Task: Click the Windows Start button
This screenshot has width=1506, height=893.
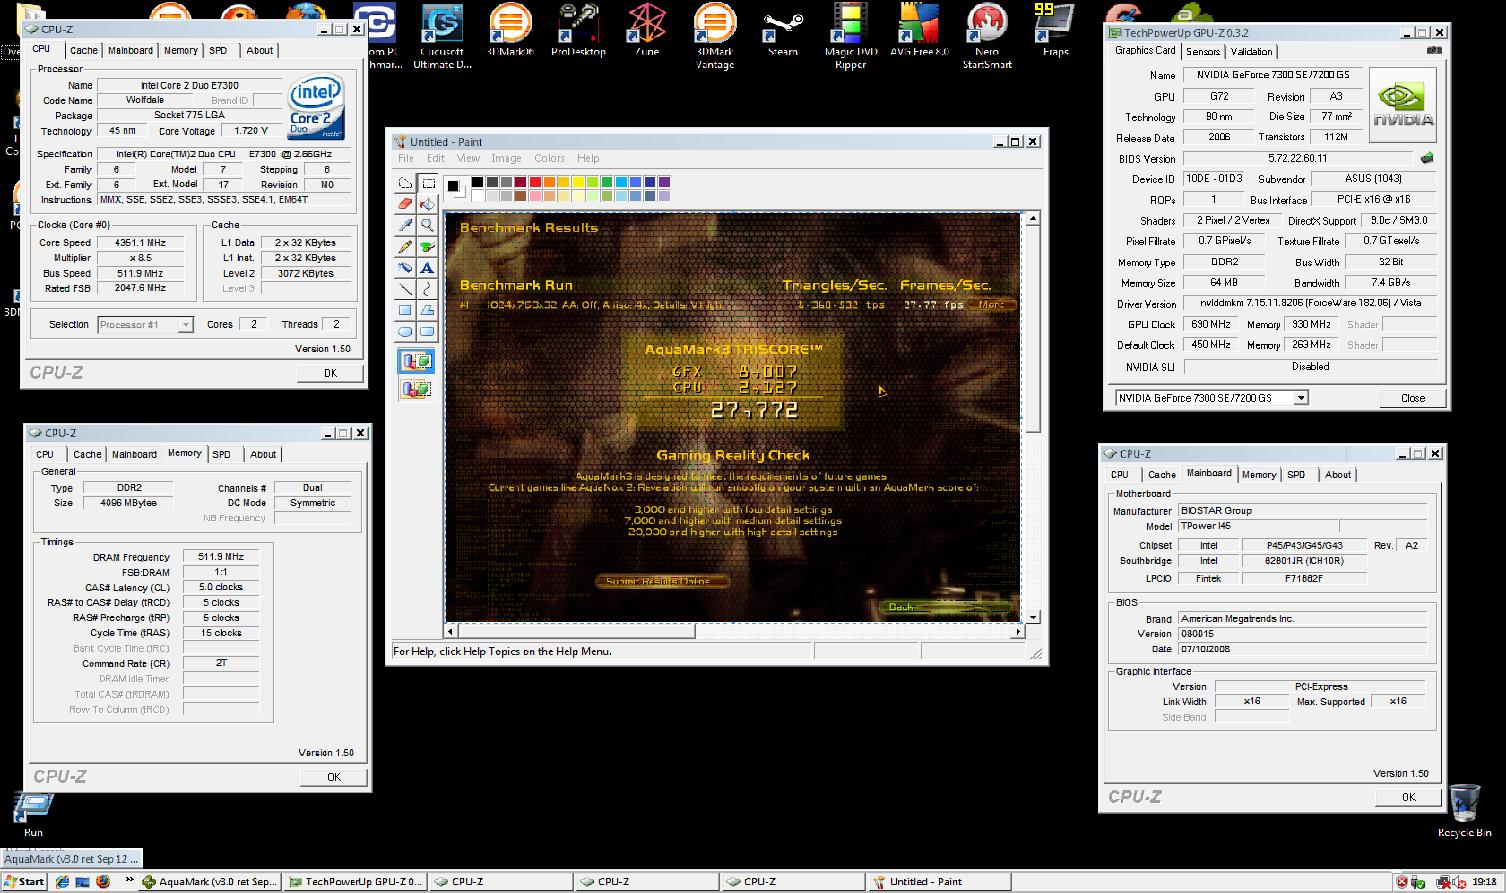Action: [24, 882]
